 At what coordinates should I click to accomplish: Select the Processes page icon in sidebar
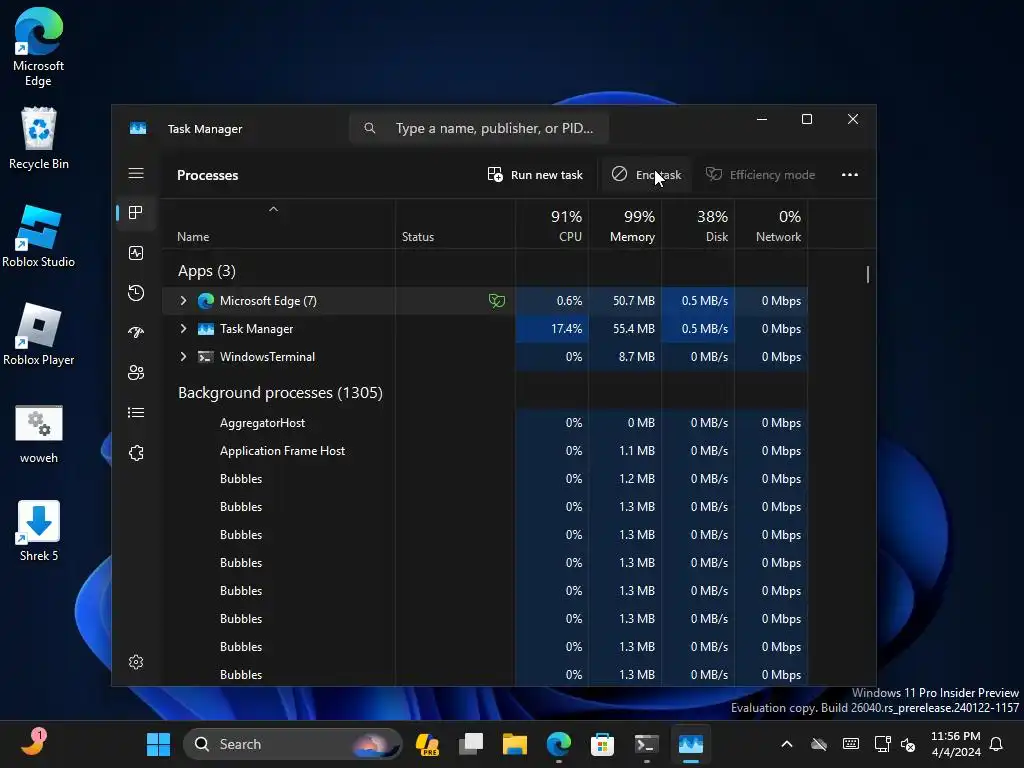[136, 212]
